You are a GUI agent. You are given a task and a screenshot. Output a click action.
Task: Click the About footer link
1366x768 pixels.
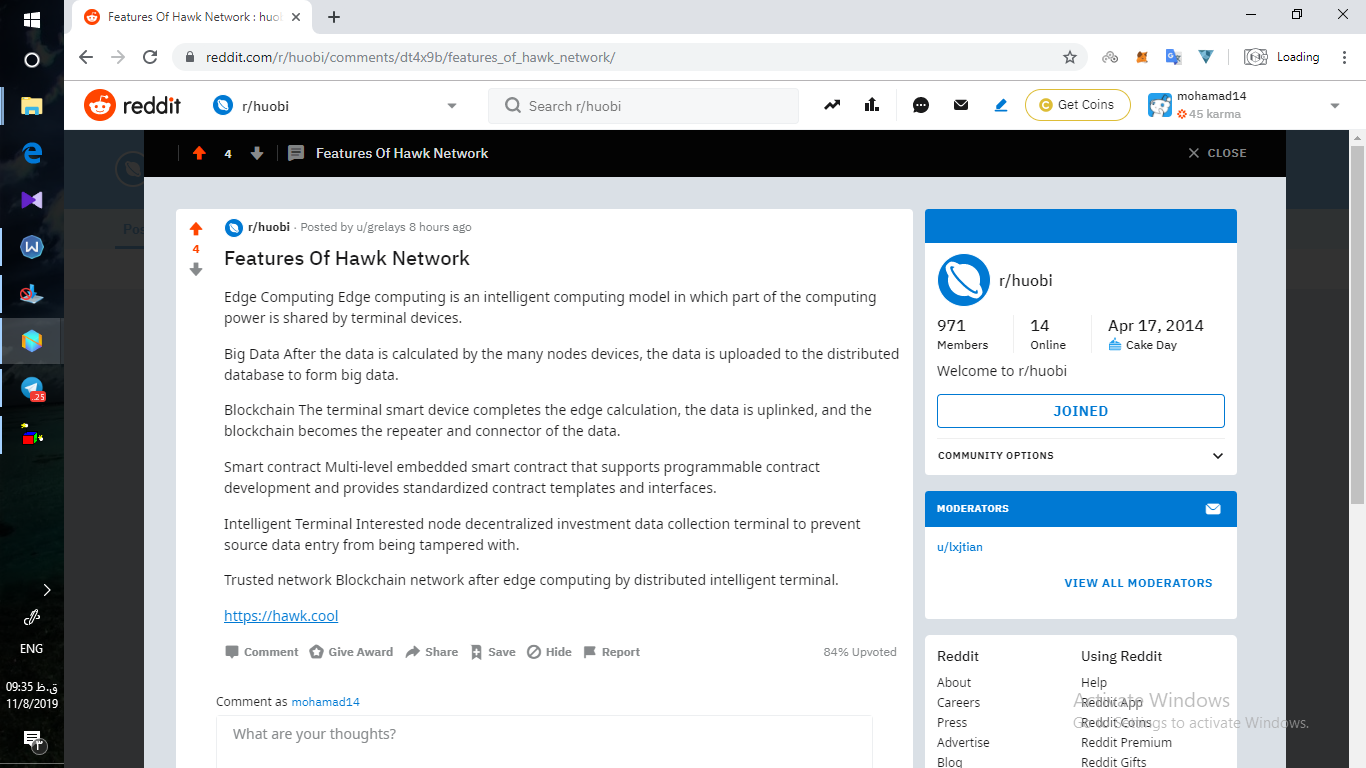954,683
